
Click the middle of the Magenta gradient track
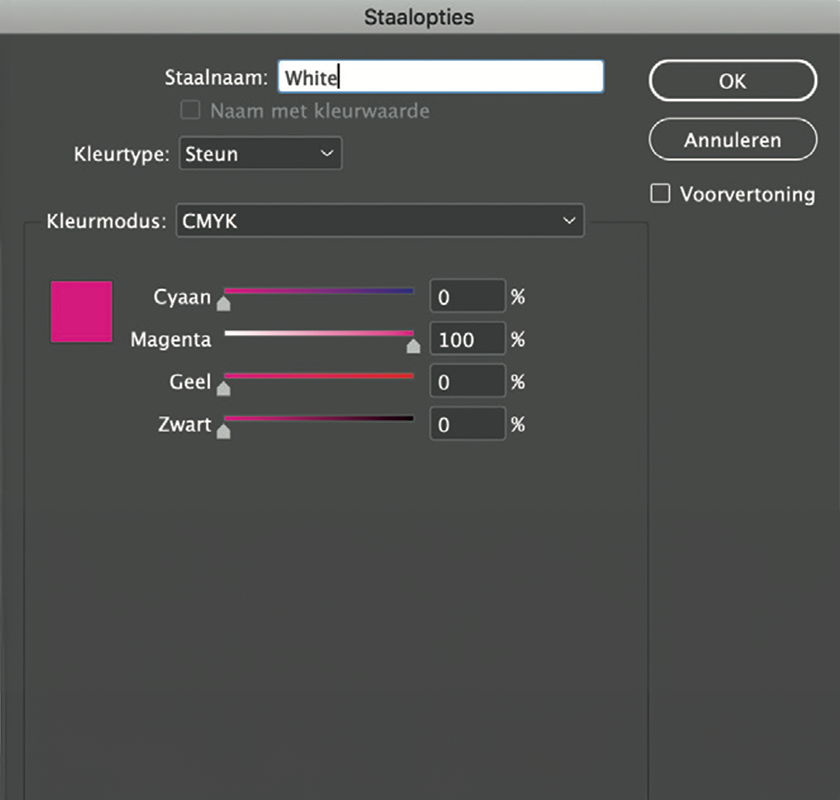[318, 334]
